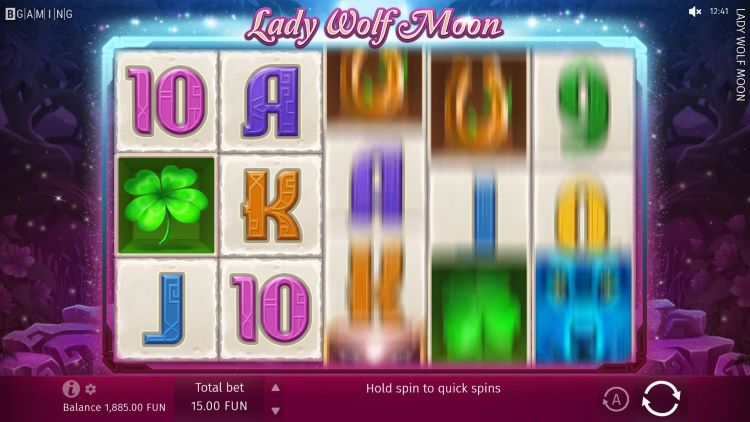
Task: Click the green four-leaf clover symbol
Action: [166, 205]
